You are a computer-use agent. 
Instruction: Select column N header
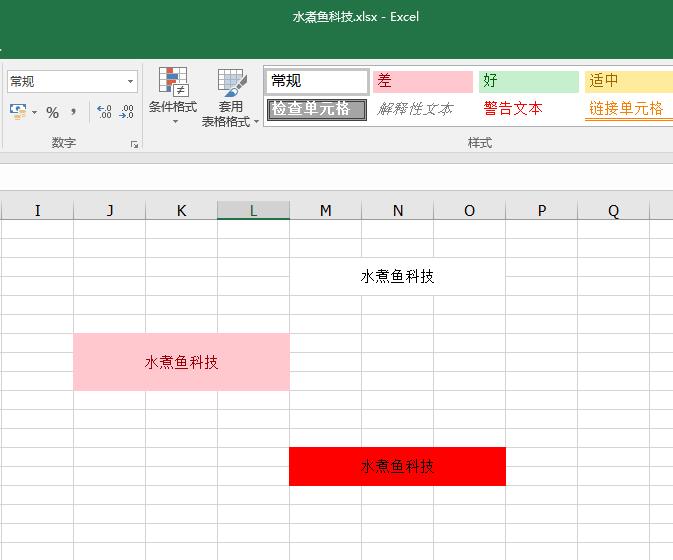coord(398,210)
